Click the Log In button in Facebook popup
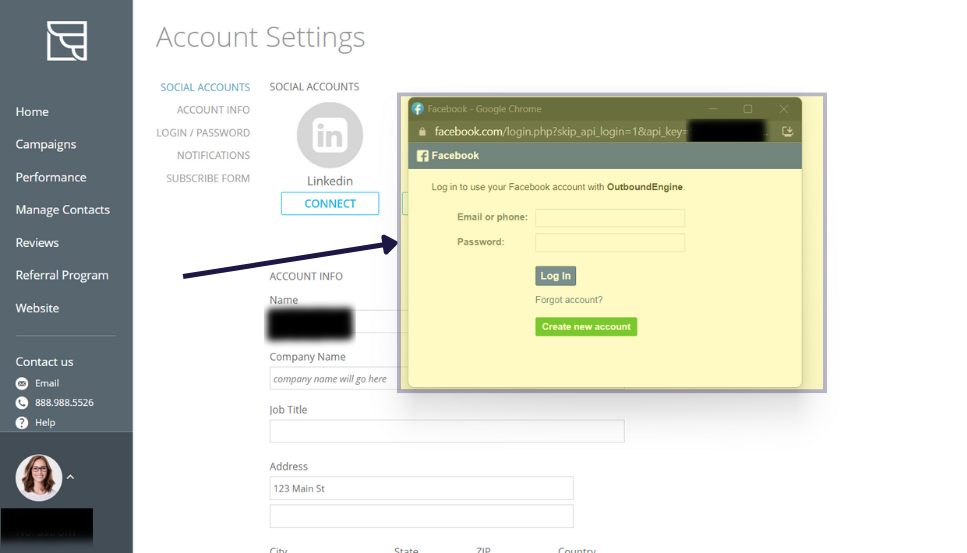Viewport: 967px width, 553px height. tap(556, 276)
